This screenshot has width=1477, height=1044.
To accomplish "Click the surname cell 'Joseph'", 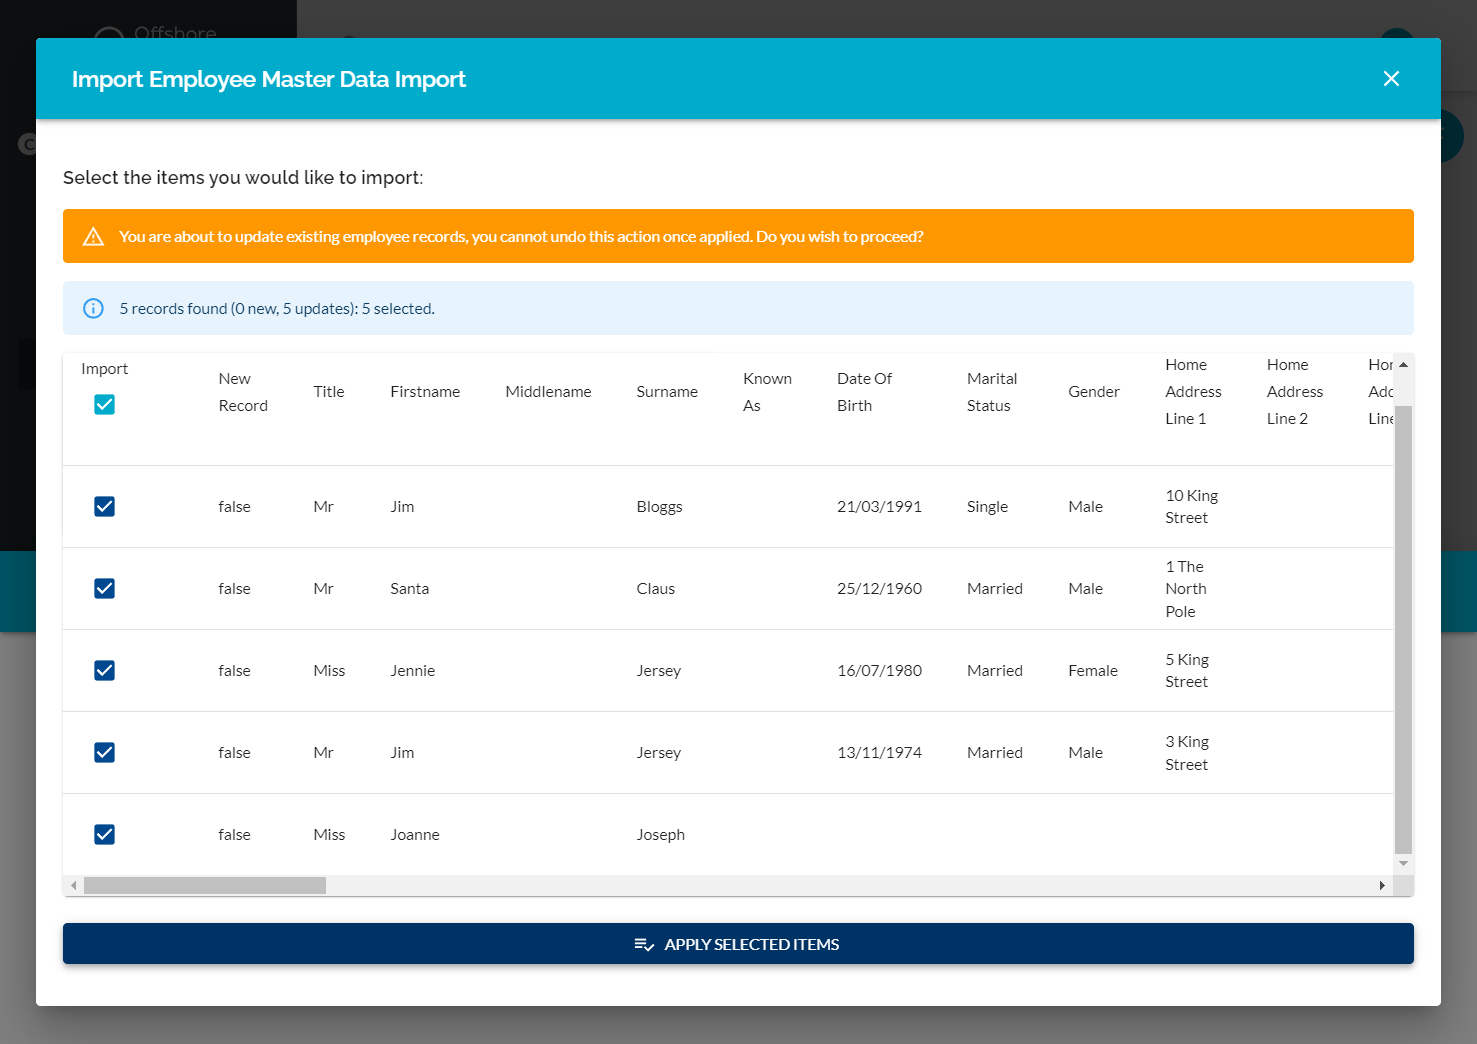I will [661, 835].
